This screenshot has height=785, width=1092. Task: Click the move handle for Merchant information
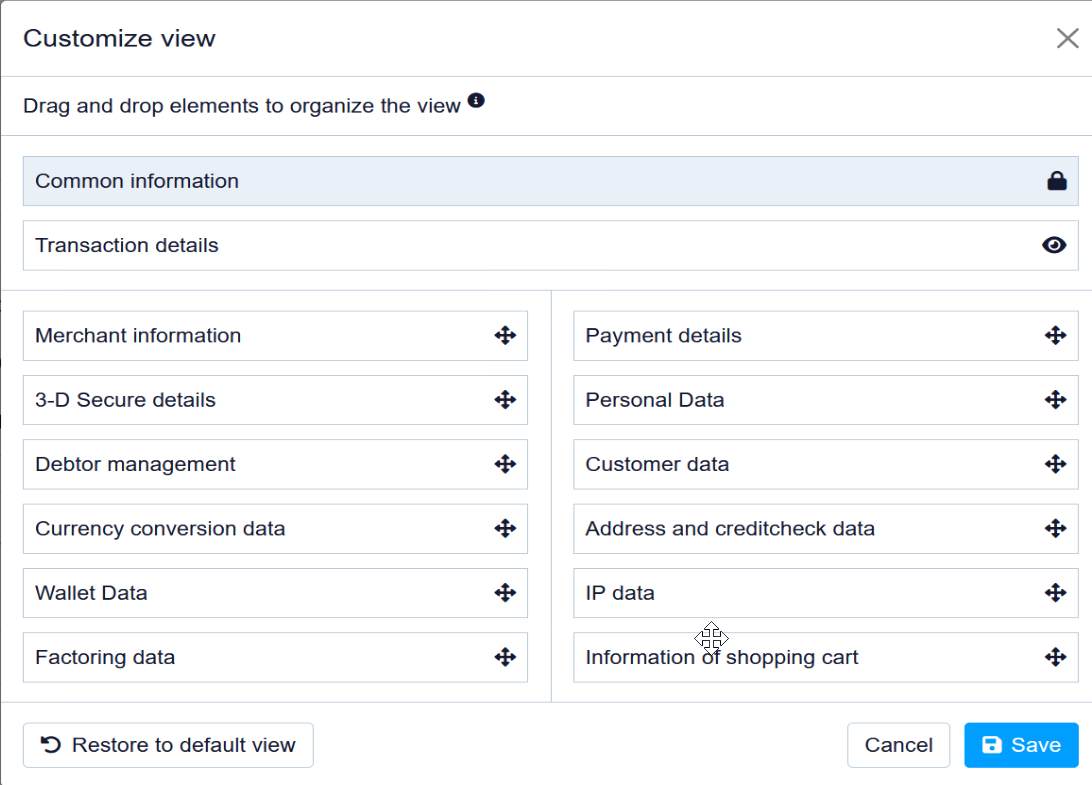point(505,336)
